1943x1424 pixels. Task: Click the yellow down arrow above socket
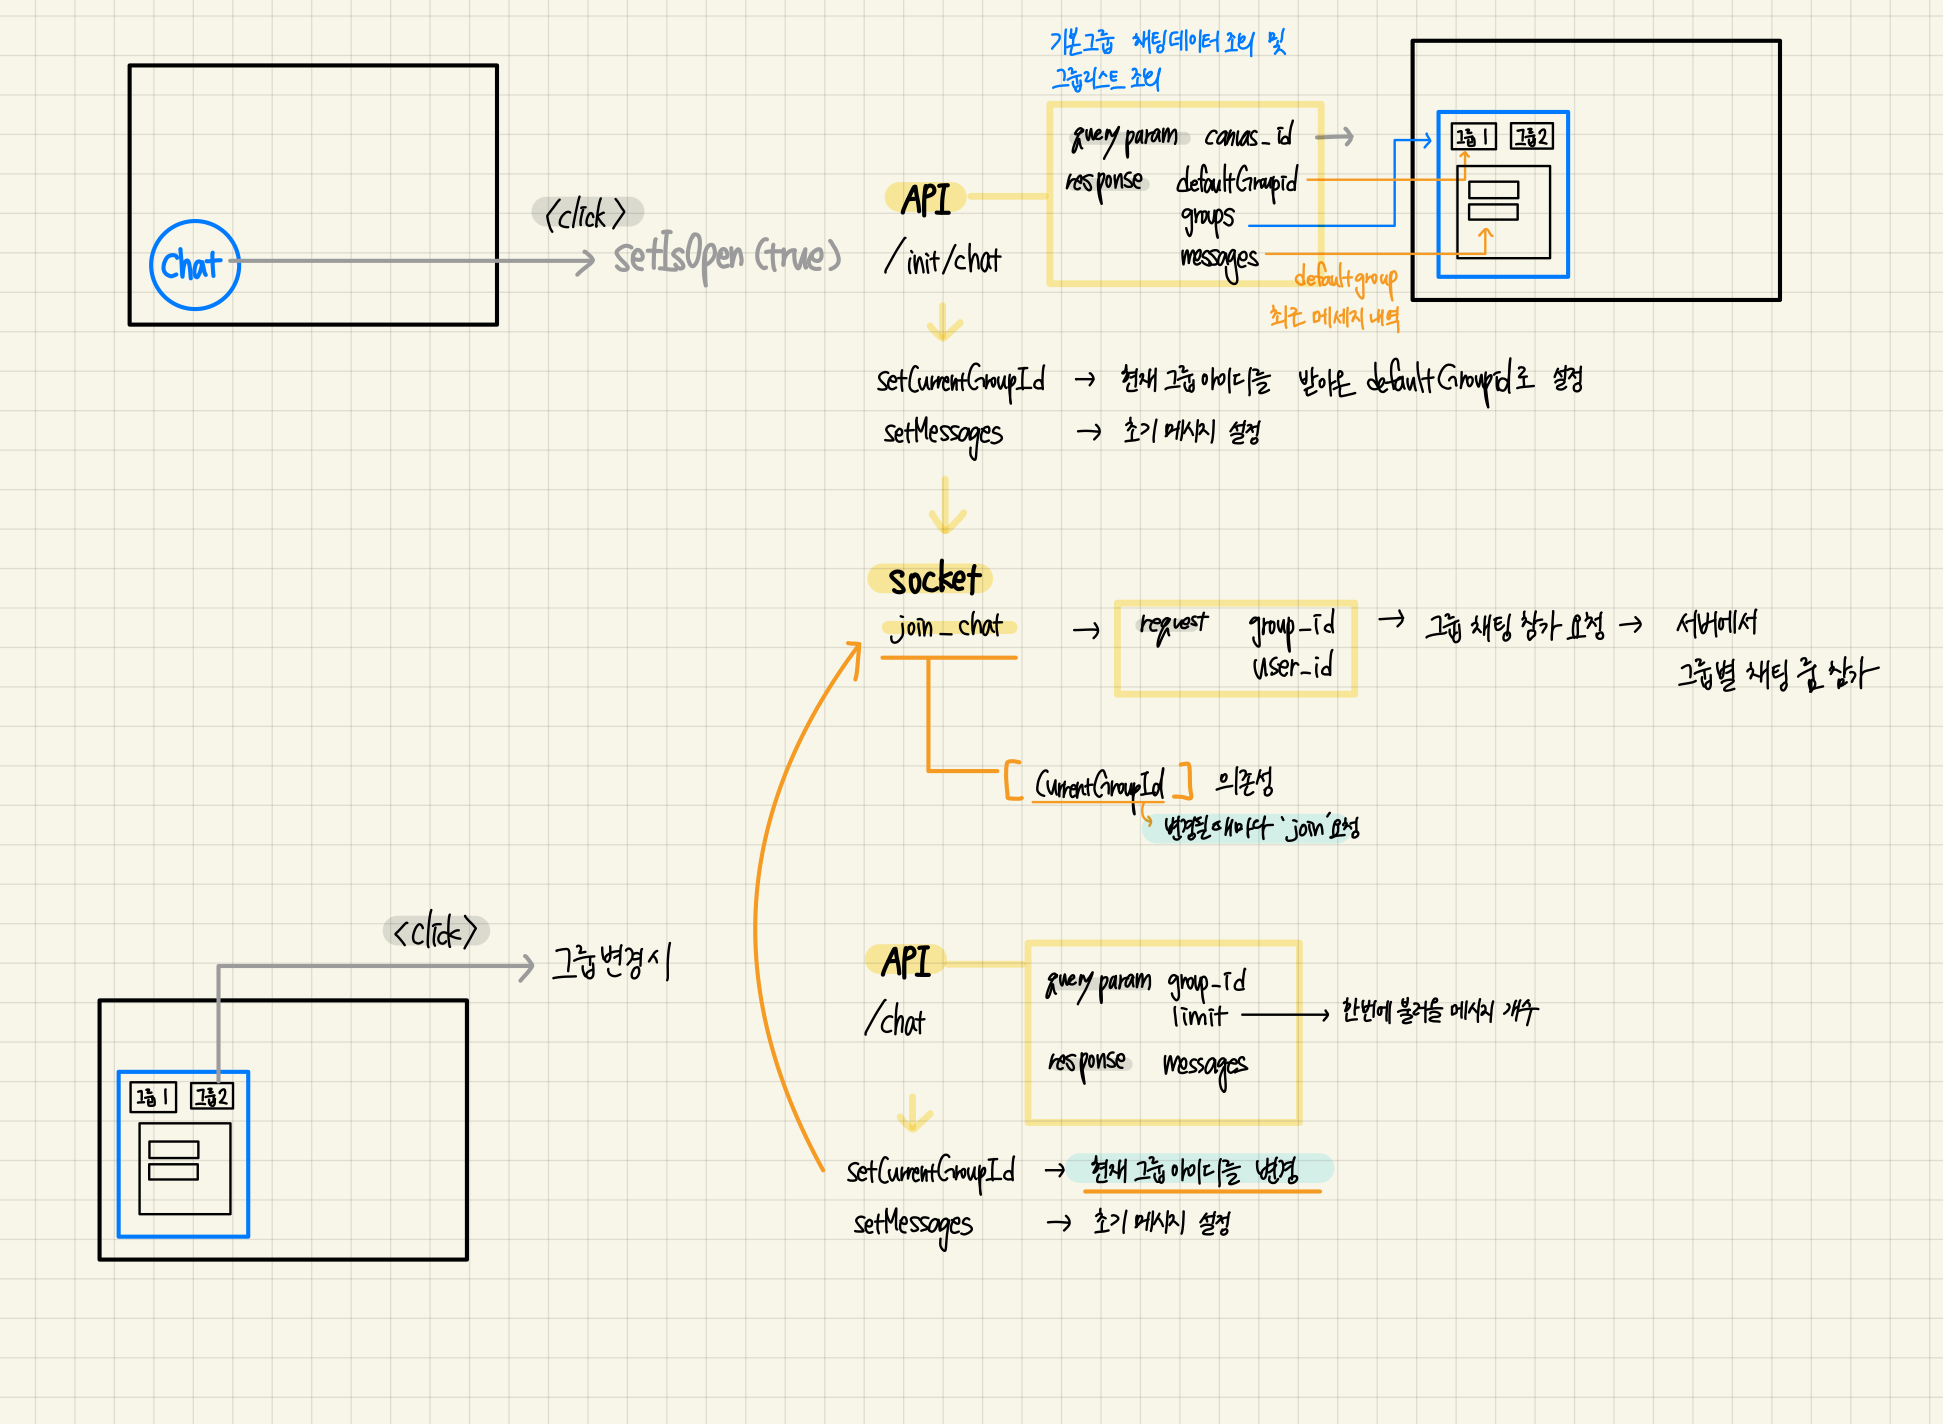point(946,508)
